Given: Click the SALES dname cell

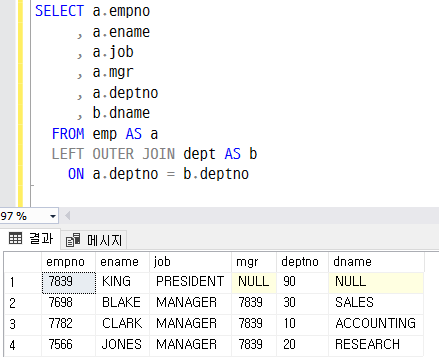Looking at the screenshot, I should (x=376, y=304).
